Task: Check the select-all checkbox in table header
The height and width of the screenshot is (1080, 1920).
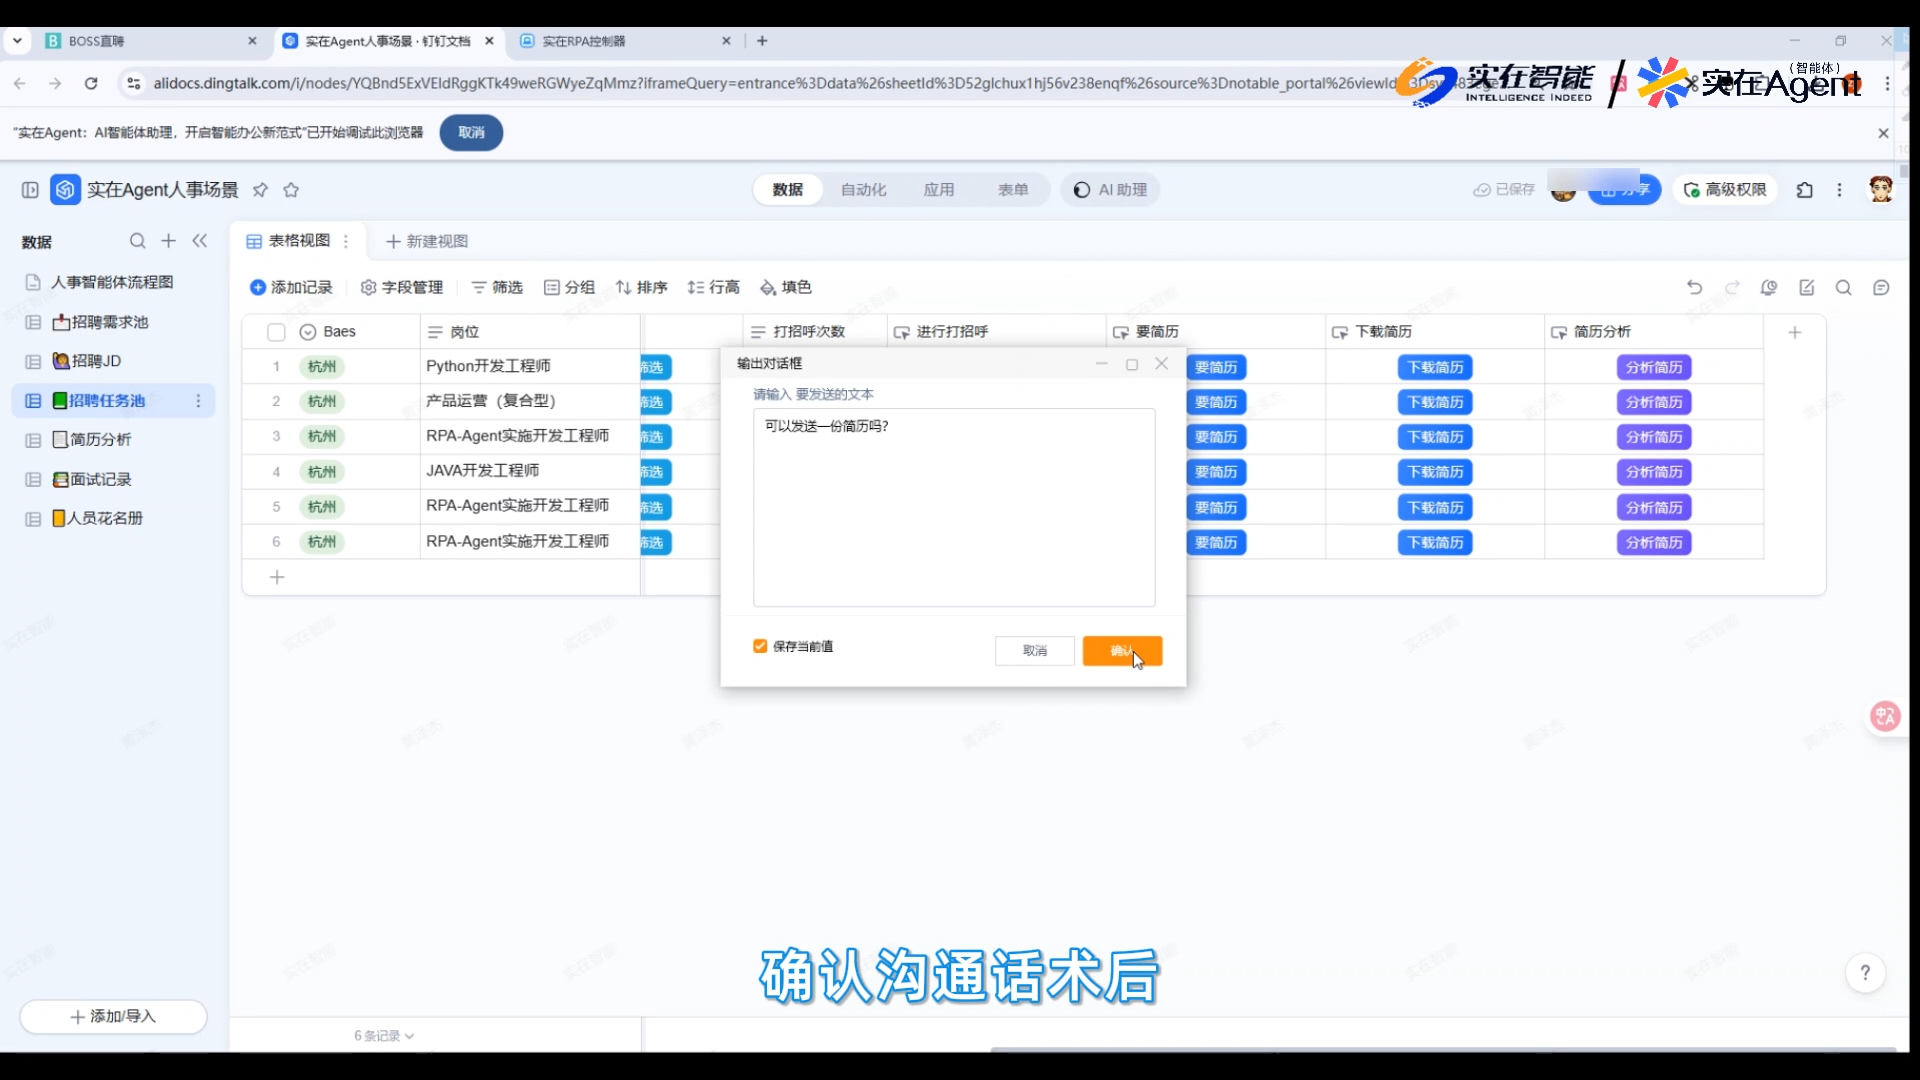Action: (277, 332)
